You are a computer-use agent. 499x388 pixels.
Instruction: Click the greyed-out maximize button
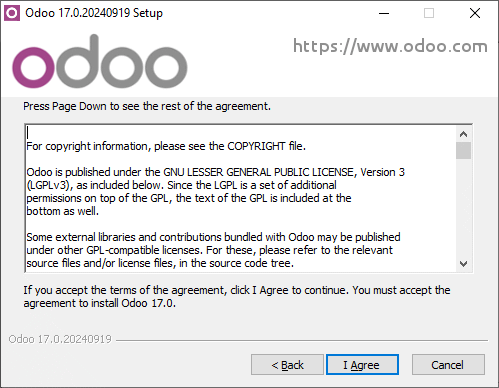pyautogui.click(x=429, y=13)
